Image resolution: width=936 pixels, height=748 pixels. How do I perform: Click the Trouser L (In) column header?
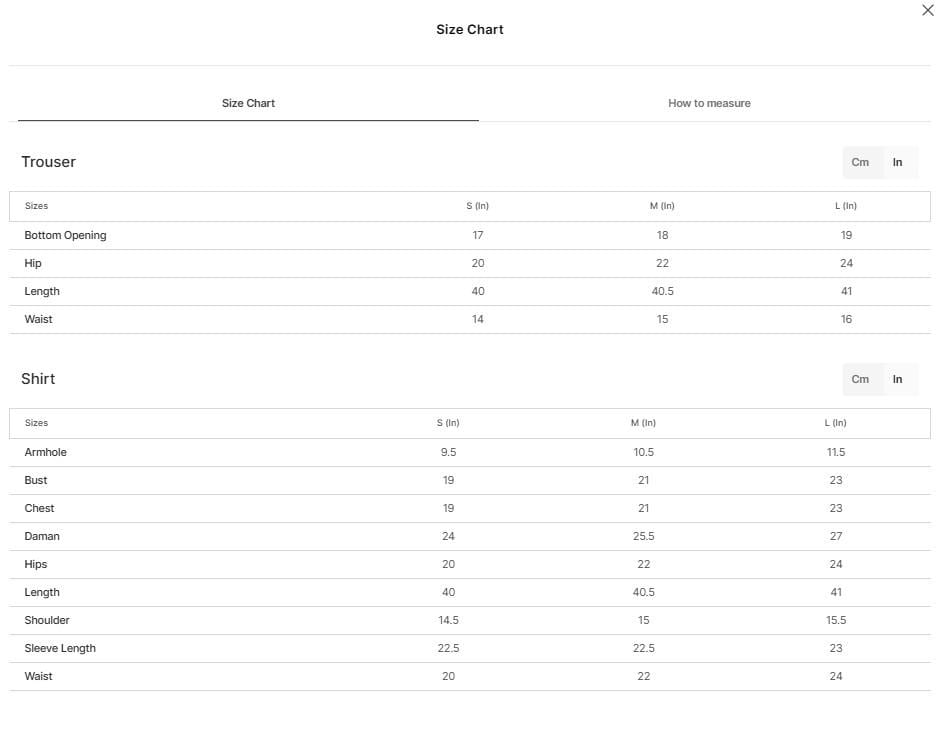point(846,206)
